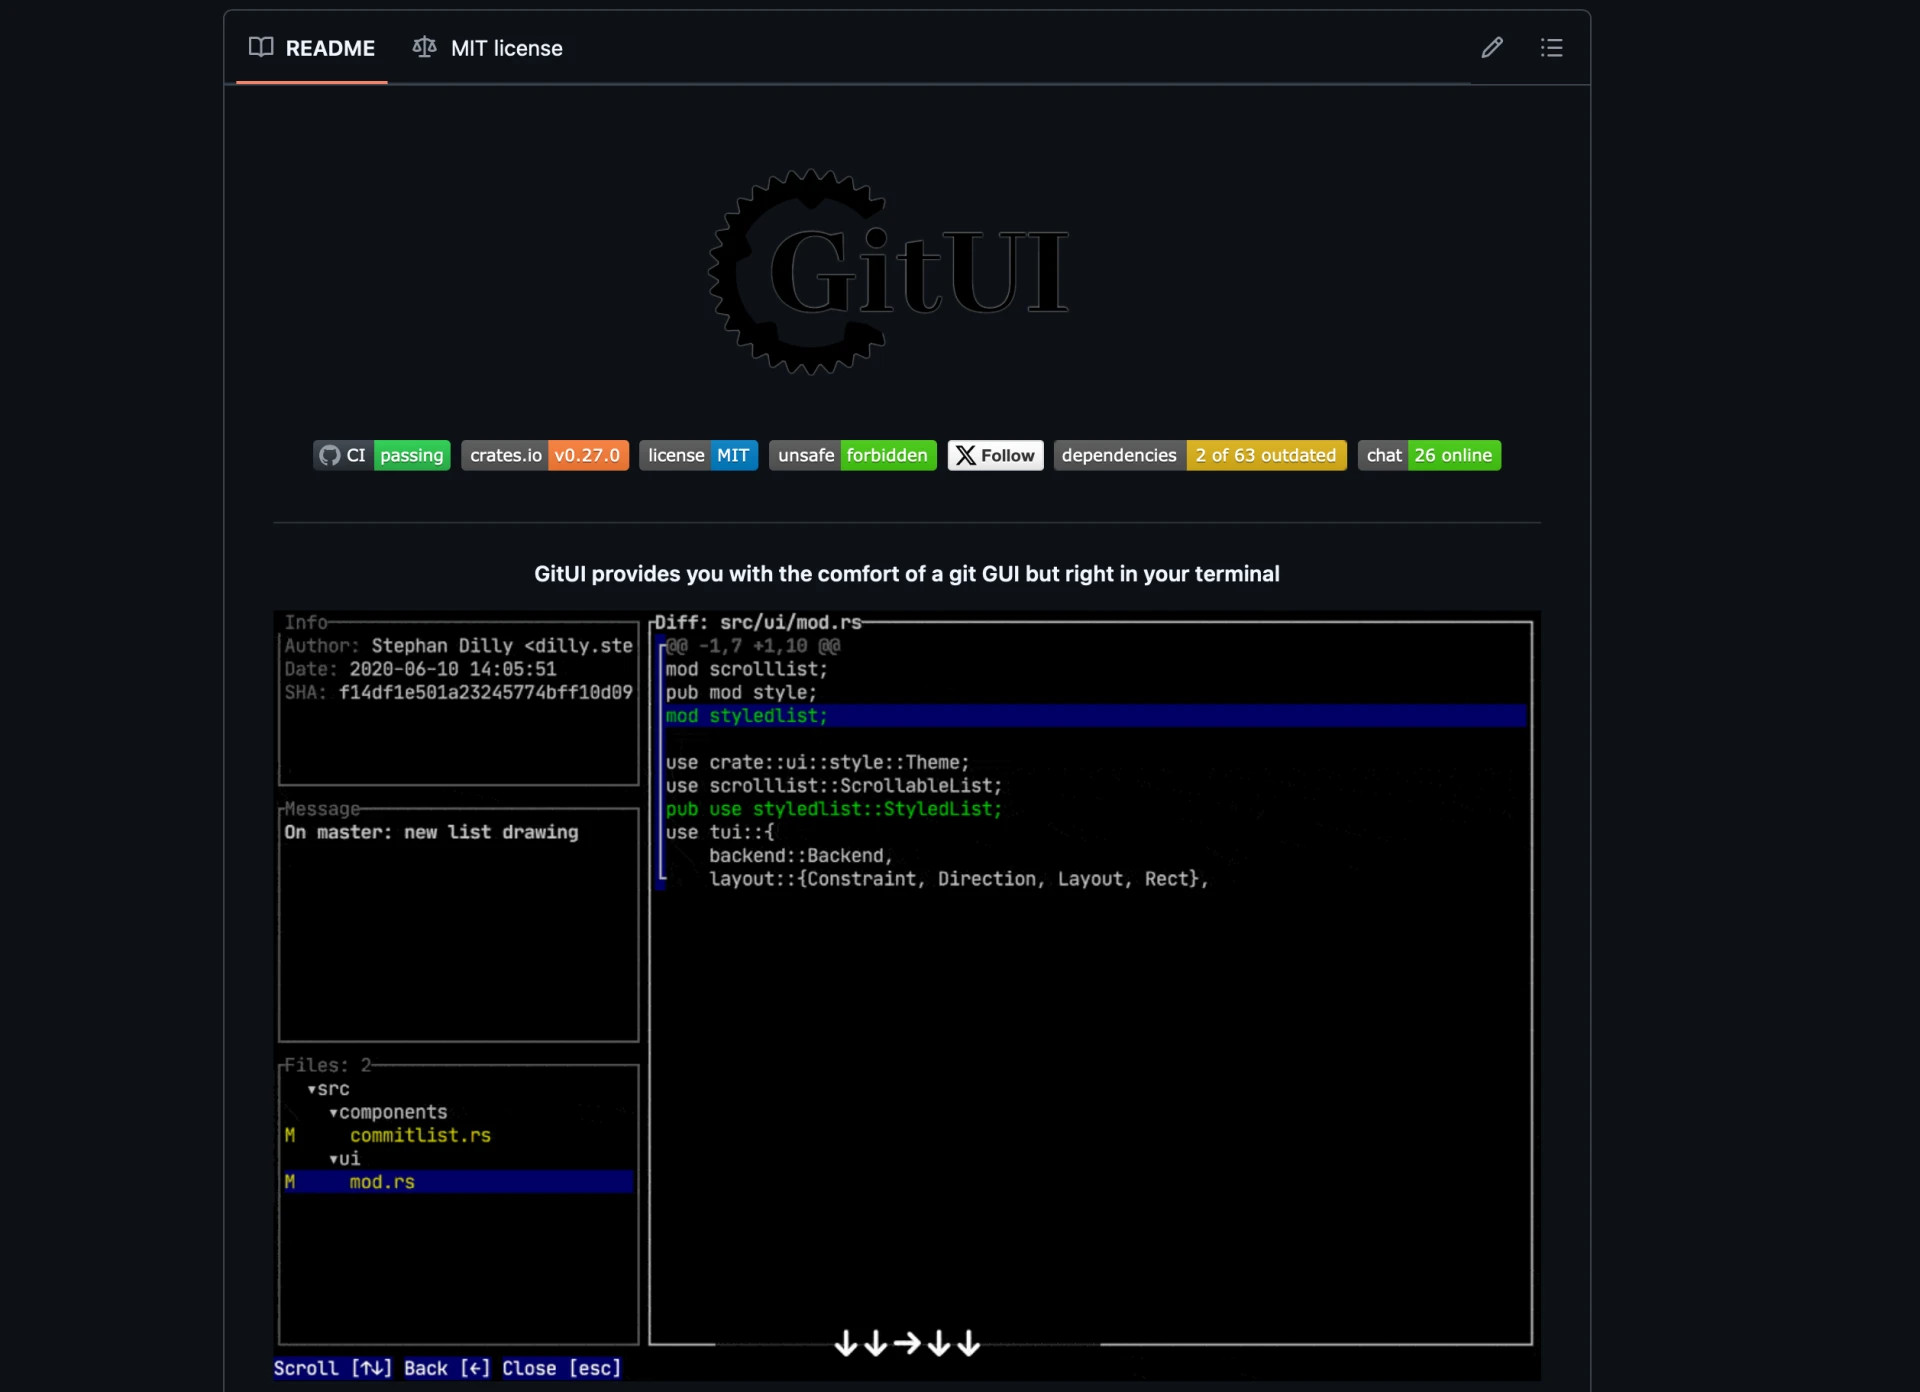Image resolution: width=1920 pixels, height=1392 pixels.
Task: Click the GitUI terminal demo screenshot
Action: coord(907,995)
